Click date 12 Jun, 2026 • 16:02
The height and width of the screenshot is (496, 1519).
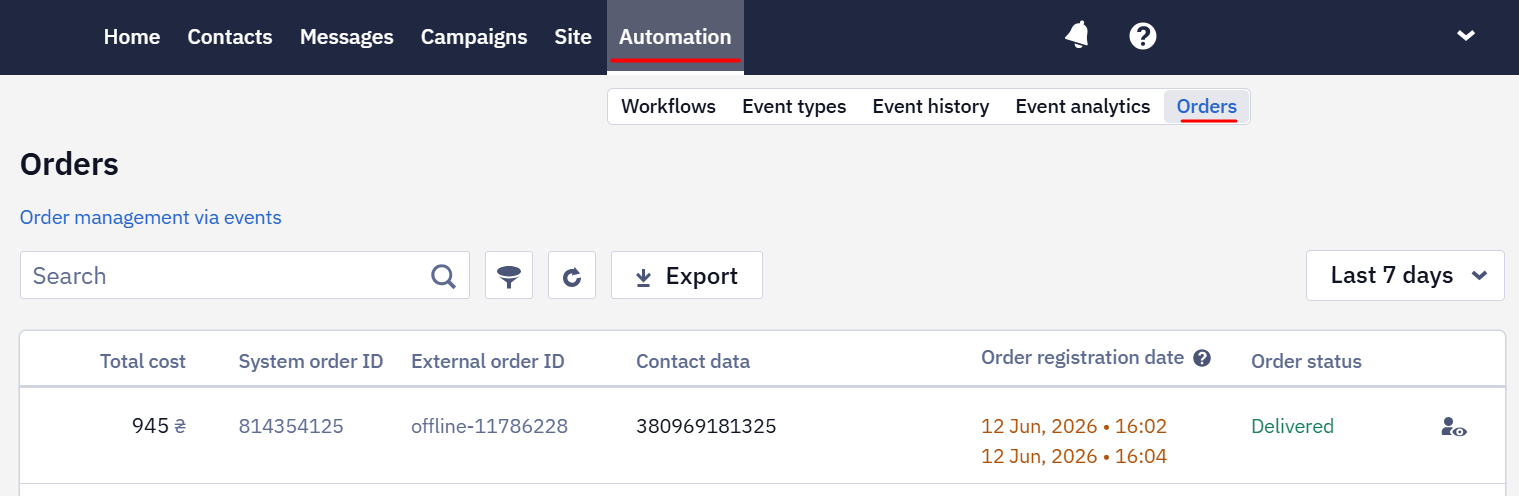[x=1074, y=427]
